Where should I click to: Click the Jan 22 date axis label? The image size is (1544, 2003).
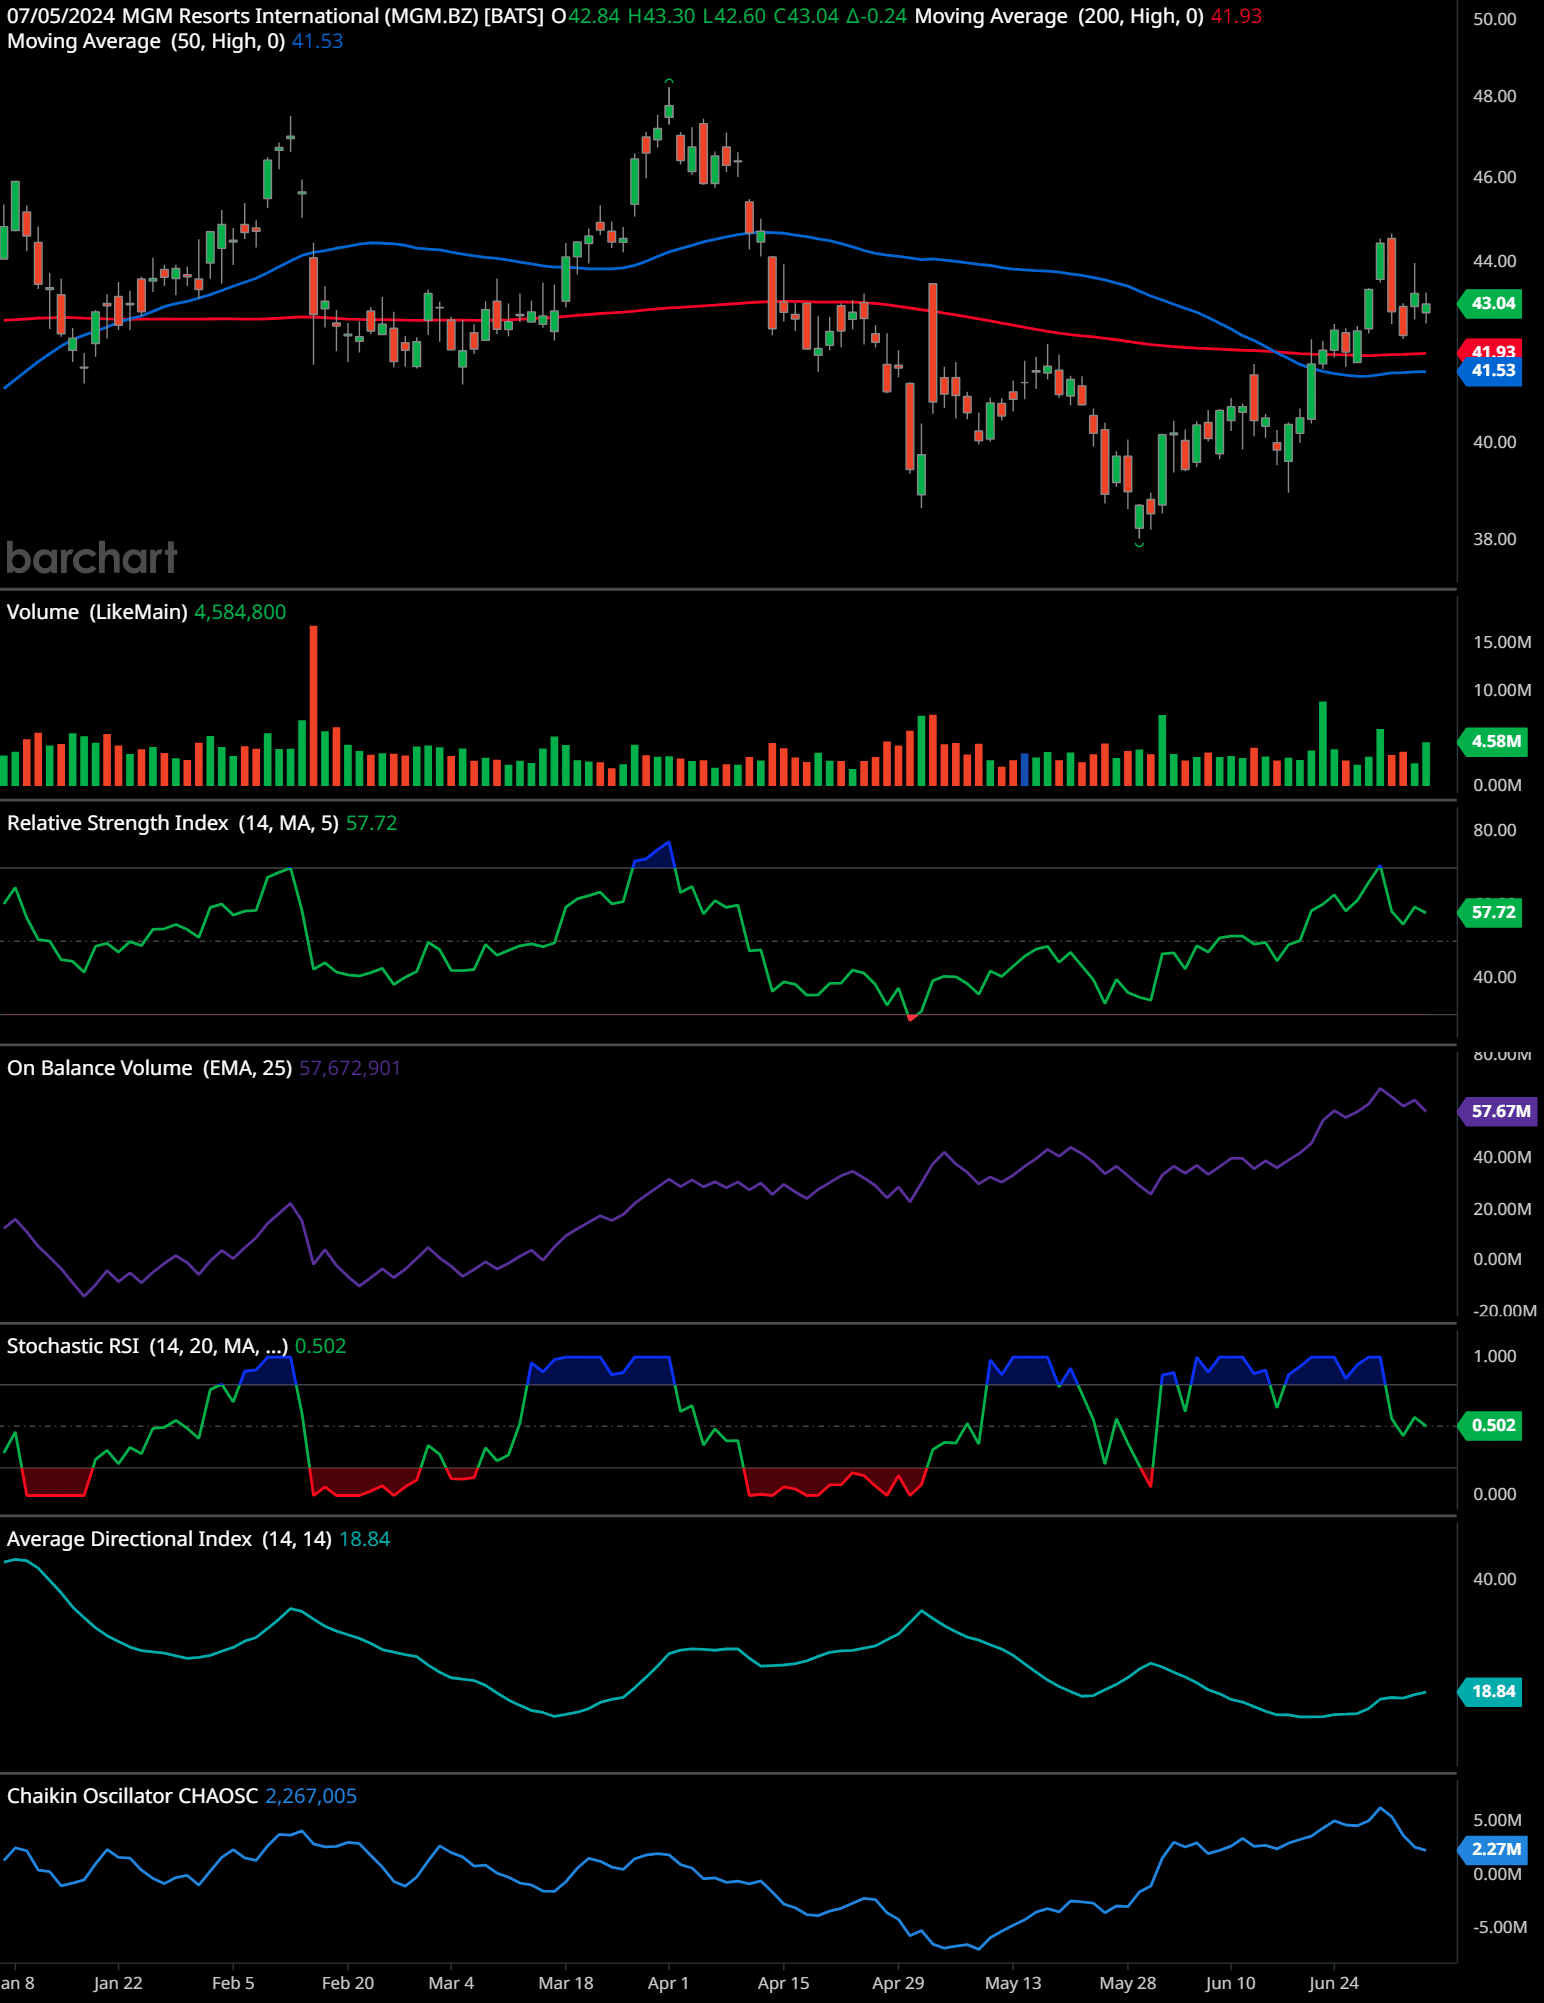tap(118, 1983)
